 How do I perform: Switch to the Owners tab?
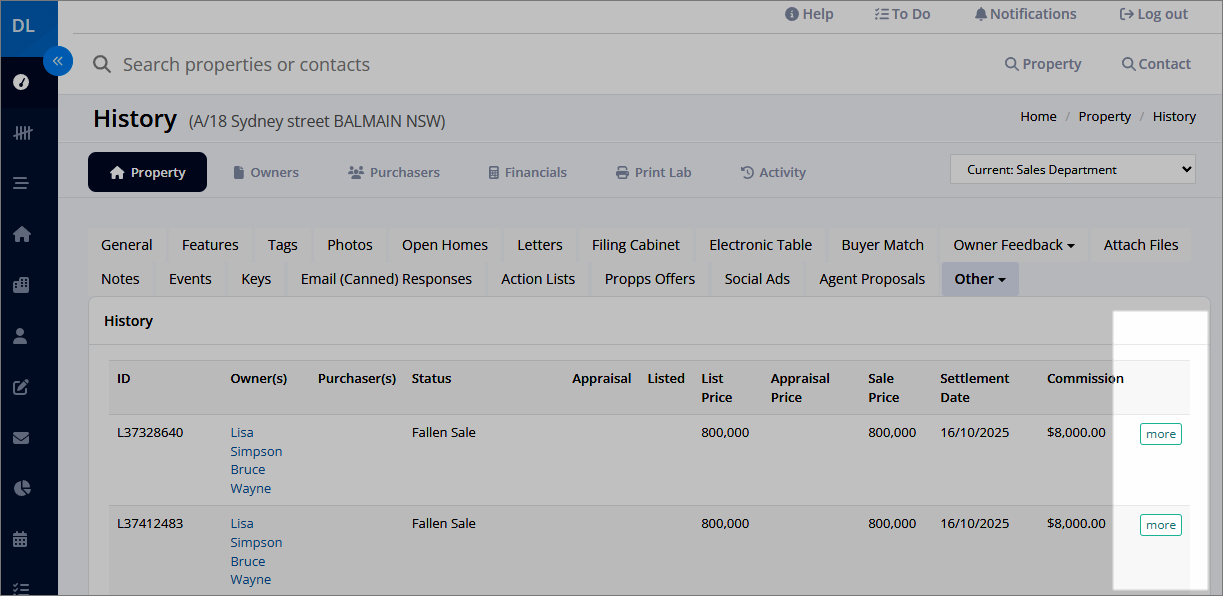pos(266,172)
